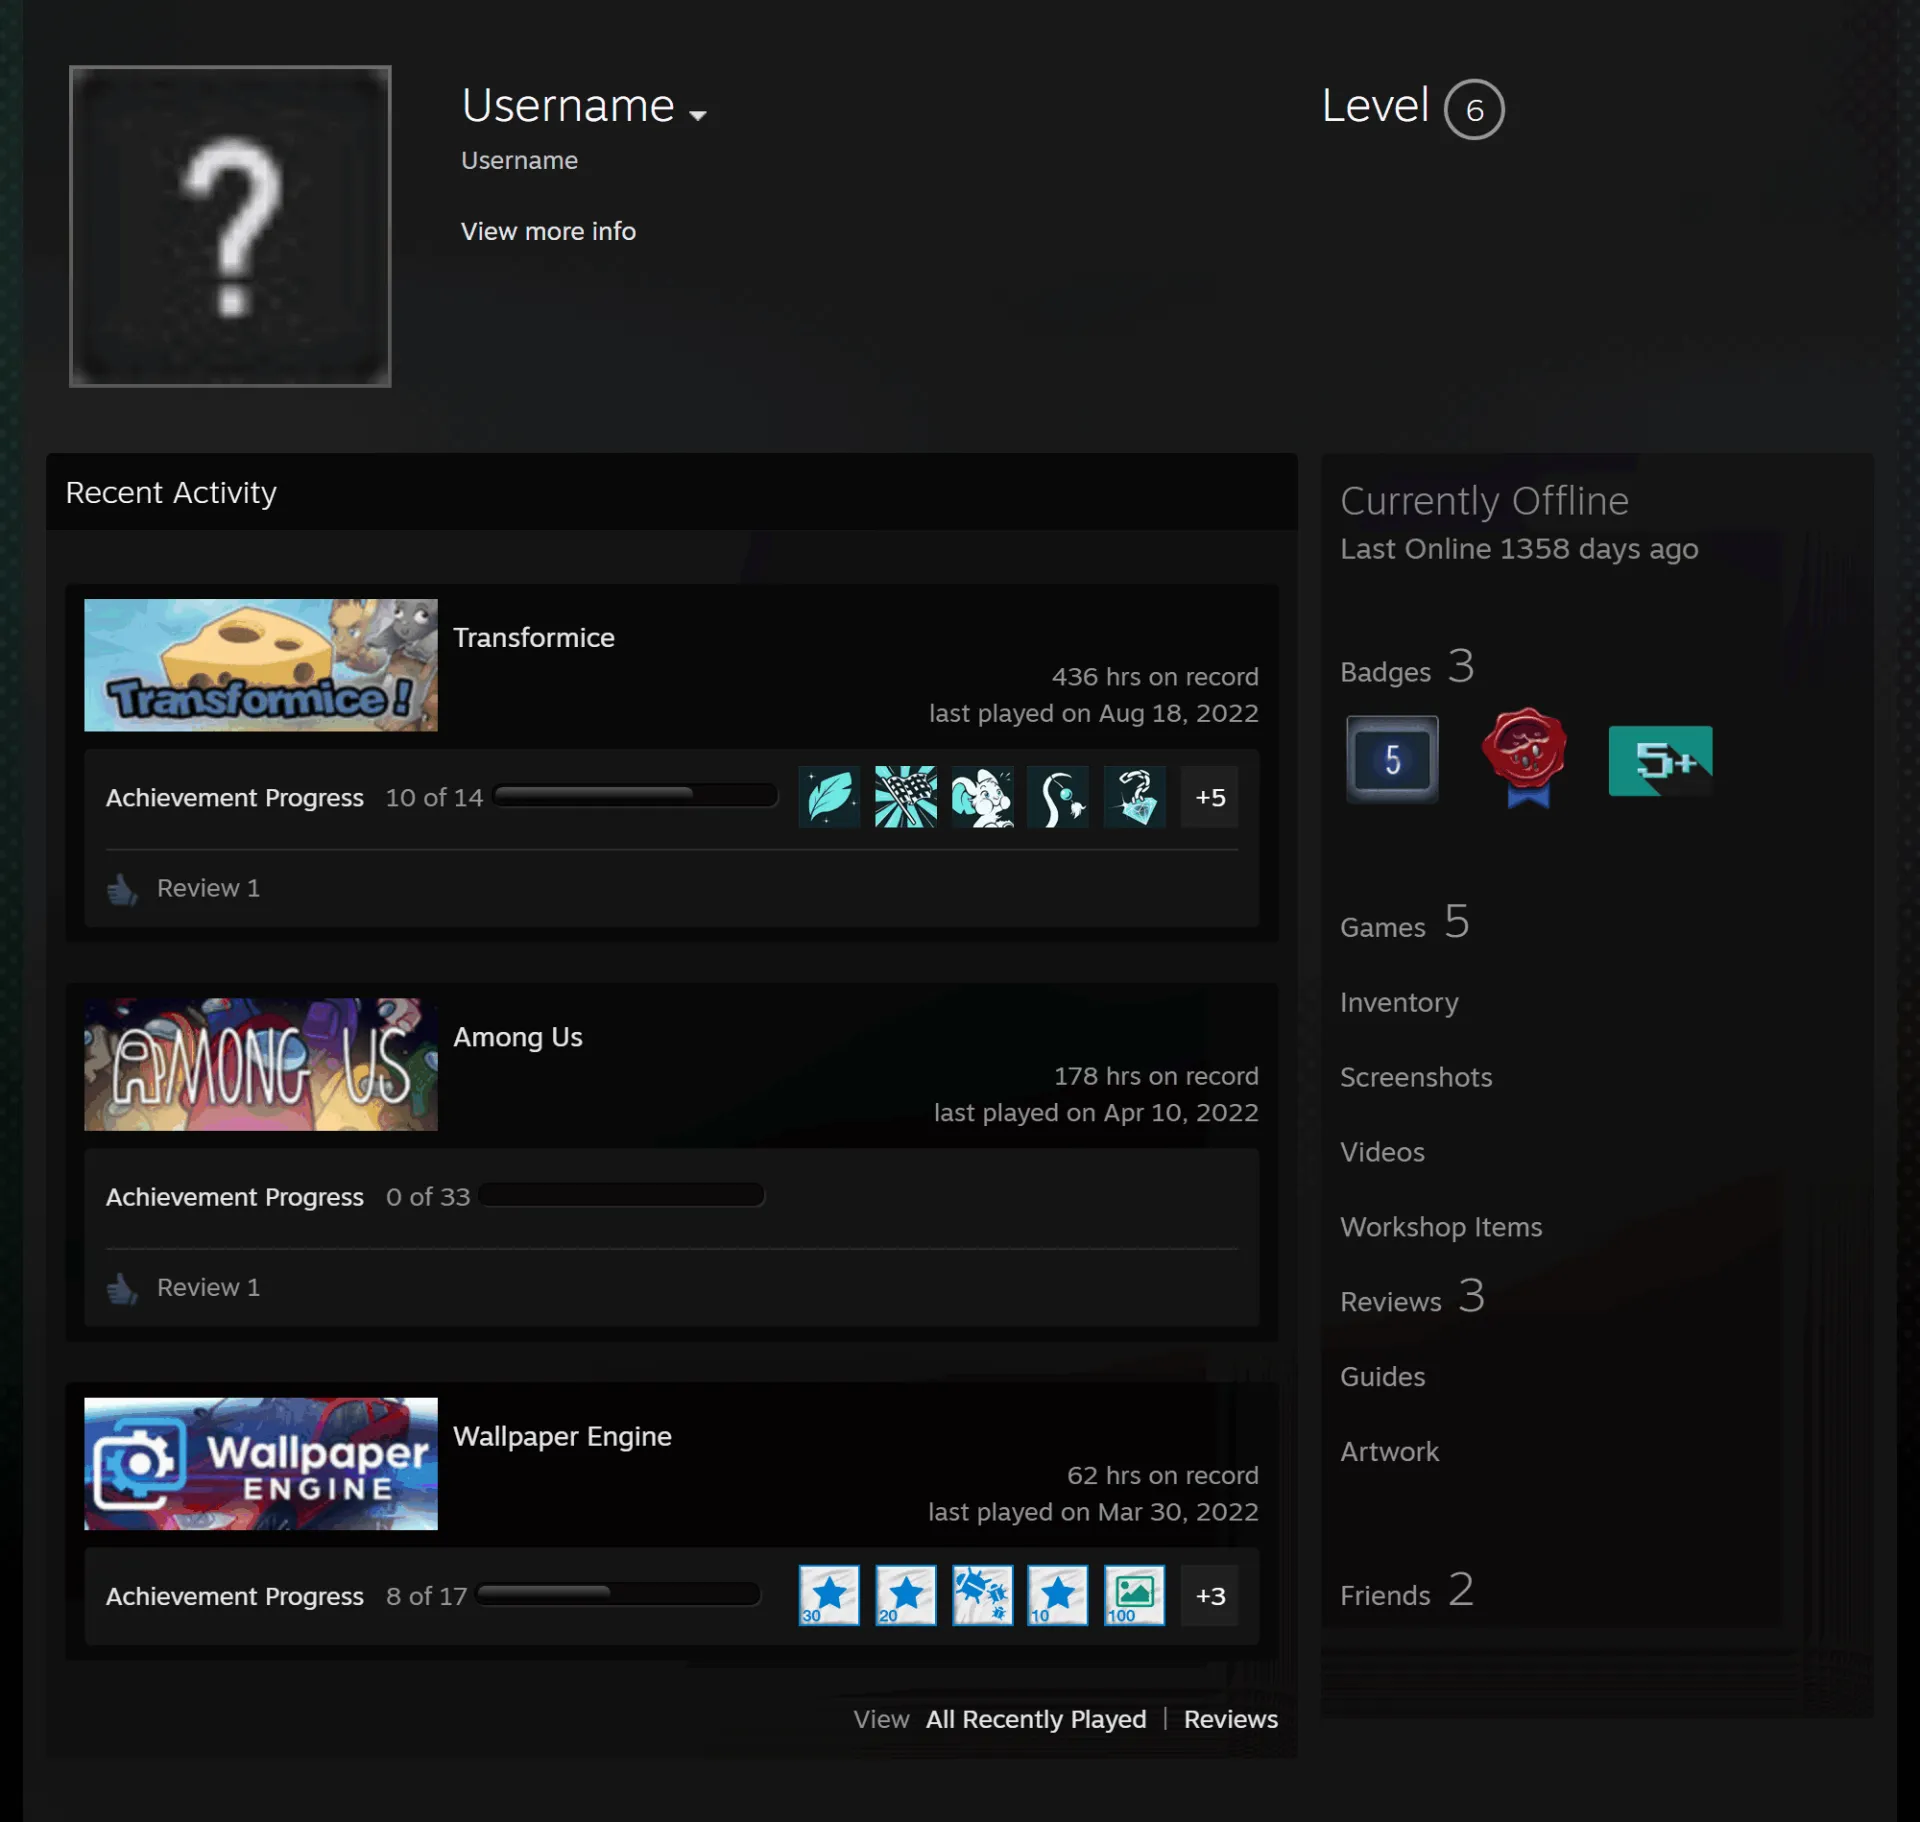Click the Reviews link beside All Recently Played

point(1231,1719)
